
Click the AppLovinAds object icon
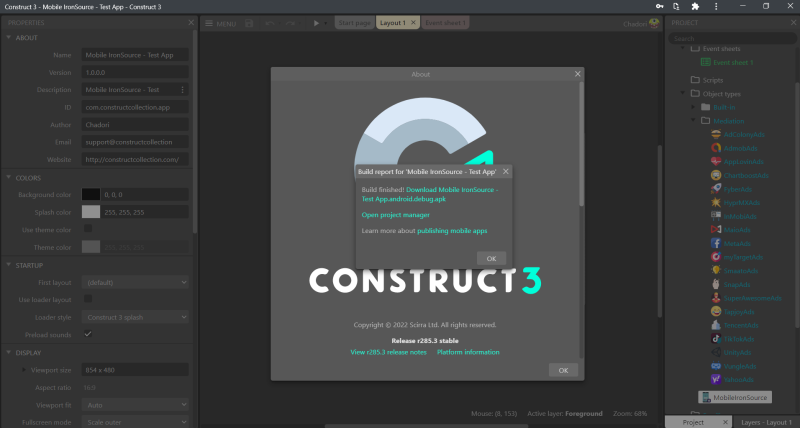tap(716, 161)
